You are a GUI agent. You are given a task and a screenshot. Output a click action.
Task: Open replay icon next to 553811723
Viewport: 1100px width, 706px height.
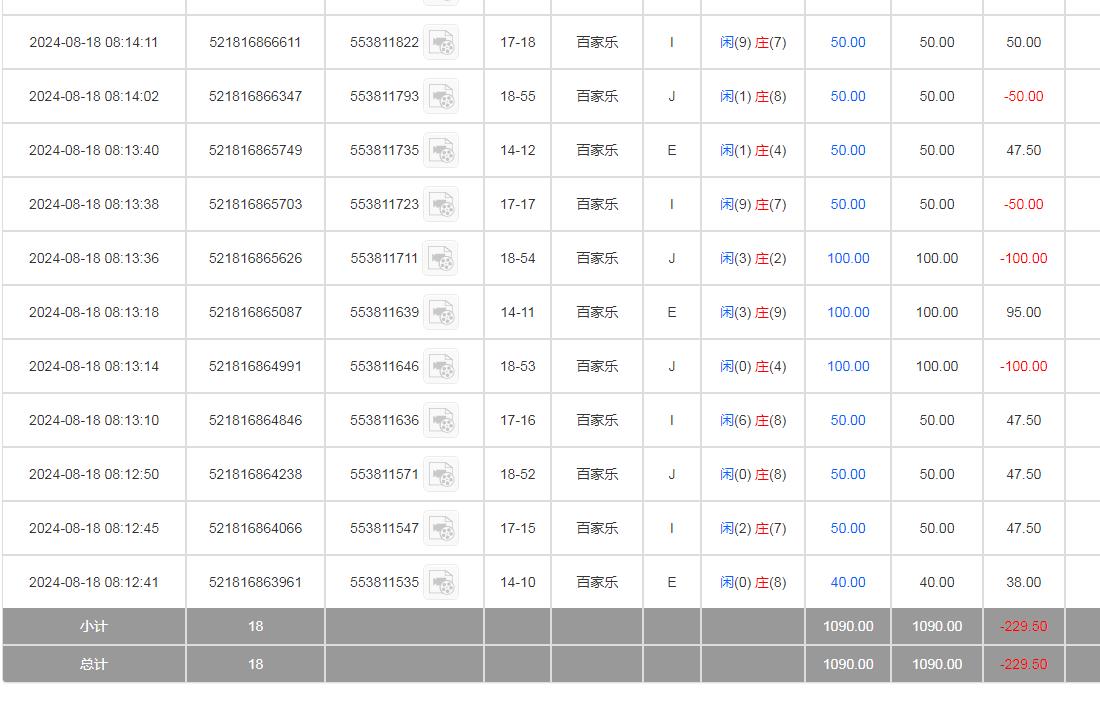(x=441, y=205)
